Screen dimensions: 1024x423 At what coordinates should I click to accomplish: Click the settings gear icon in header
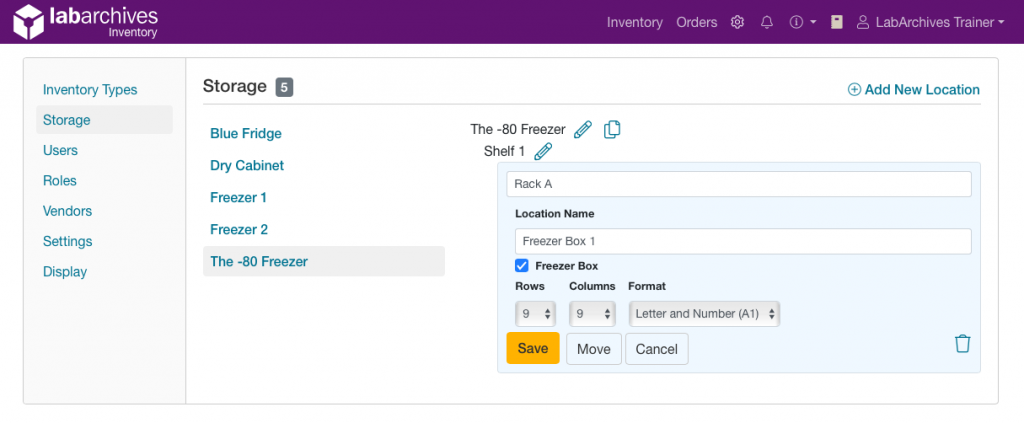[x=738, y=22]
